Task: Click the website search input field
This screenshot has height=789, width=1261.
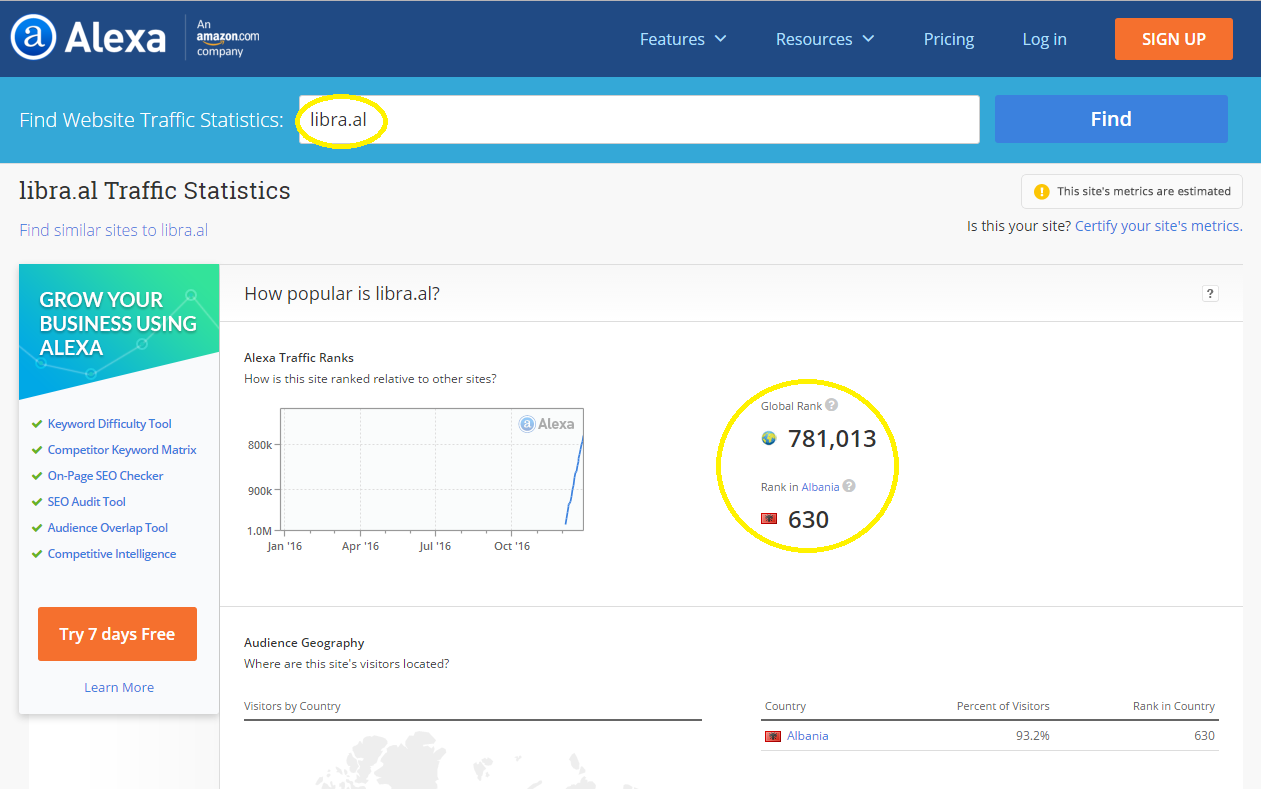Action: pyautogui.click(x=638, y=120)
